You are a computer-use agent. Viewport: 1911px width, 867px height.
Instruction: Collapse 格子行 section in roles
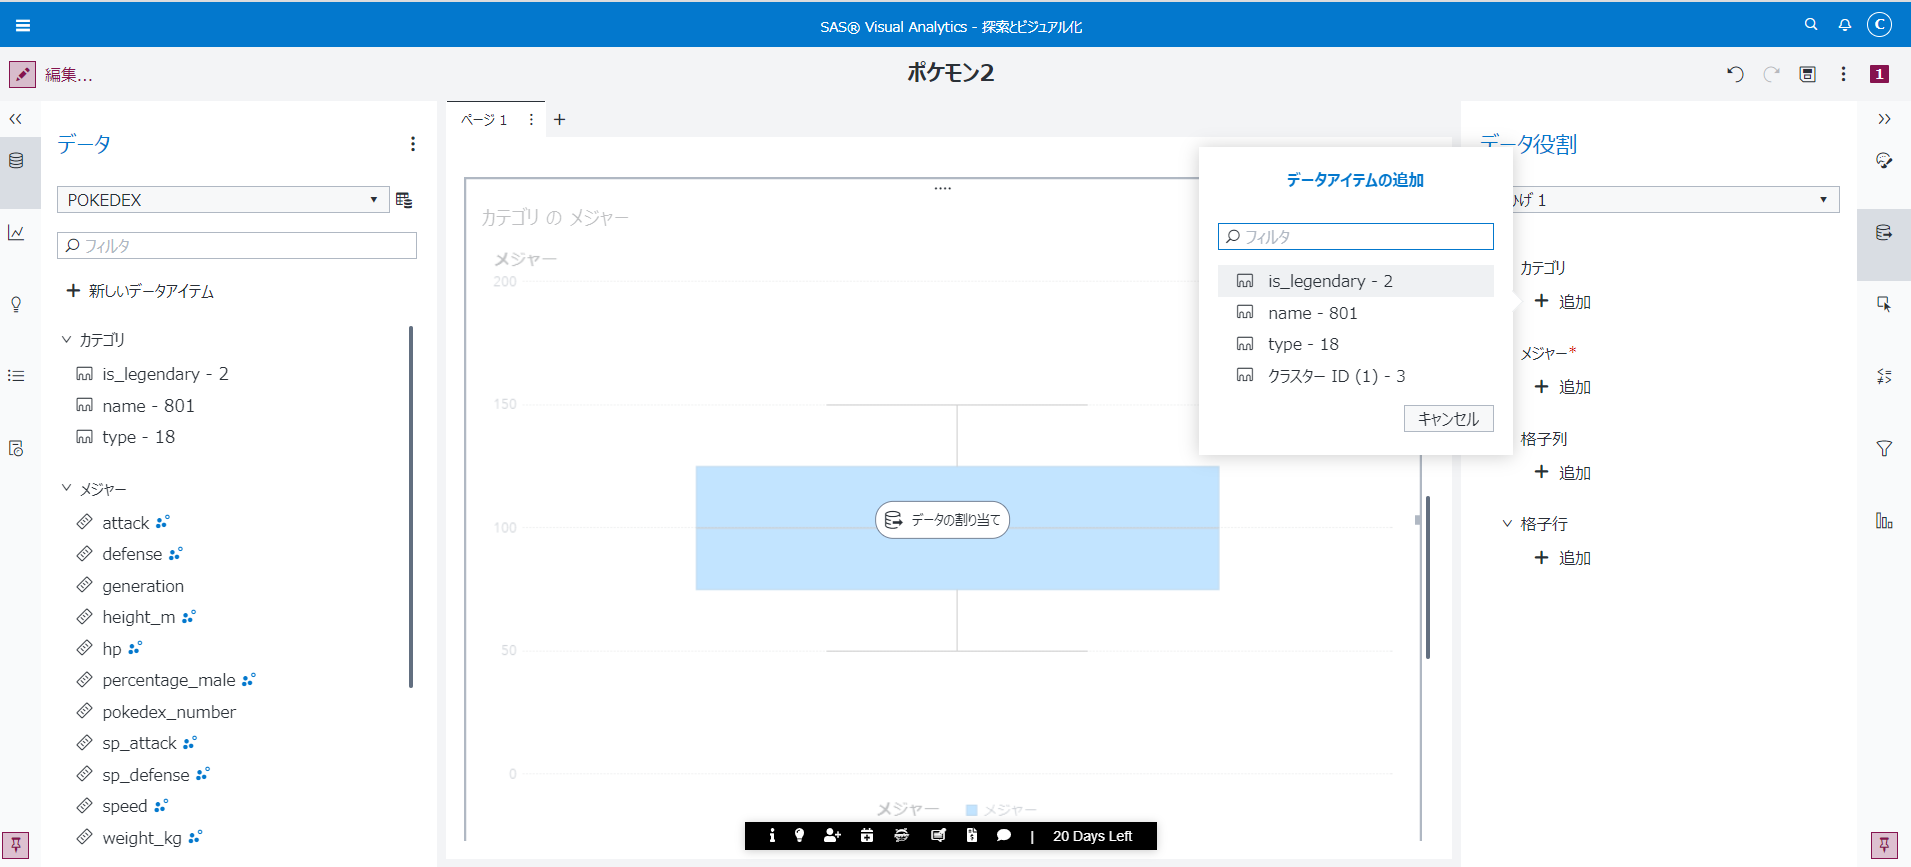(1507, 524)
